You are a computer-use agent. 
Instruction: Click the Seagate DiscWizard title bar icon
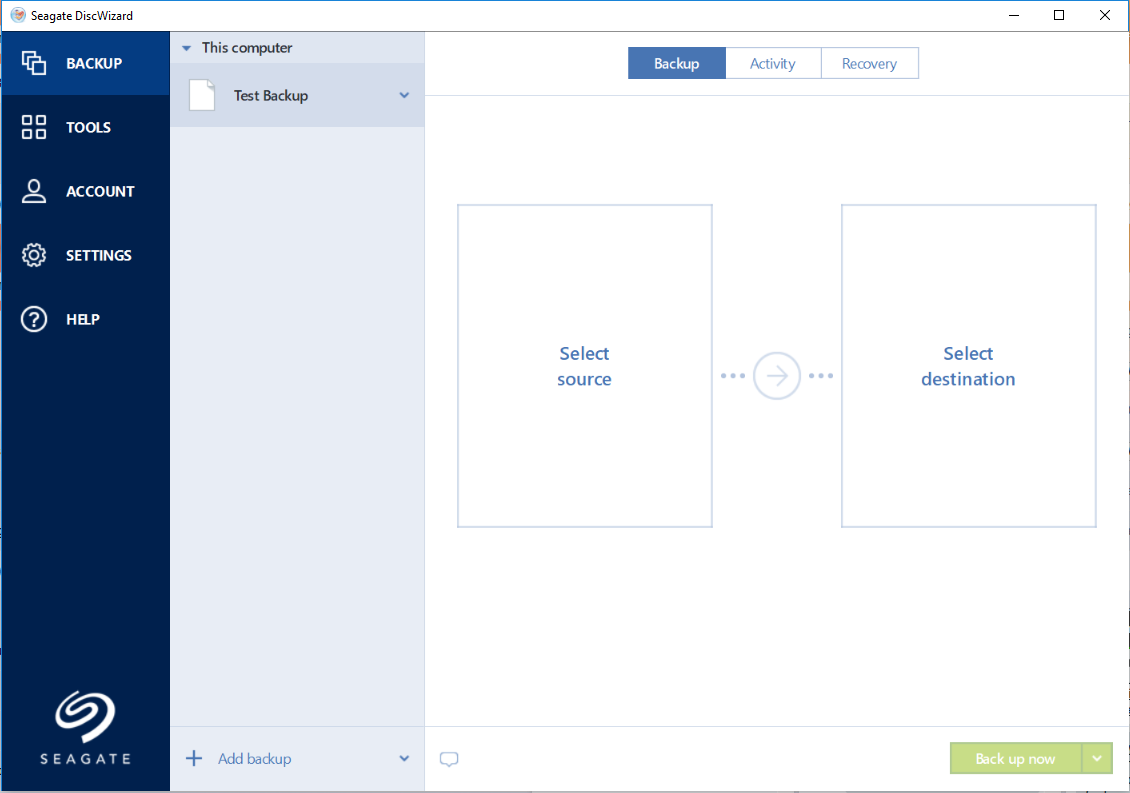(x=18, y=15)
